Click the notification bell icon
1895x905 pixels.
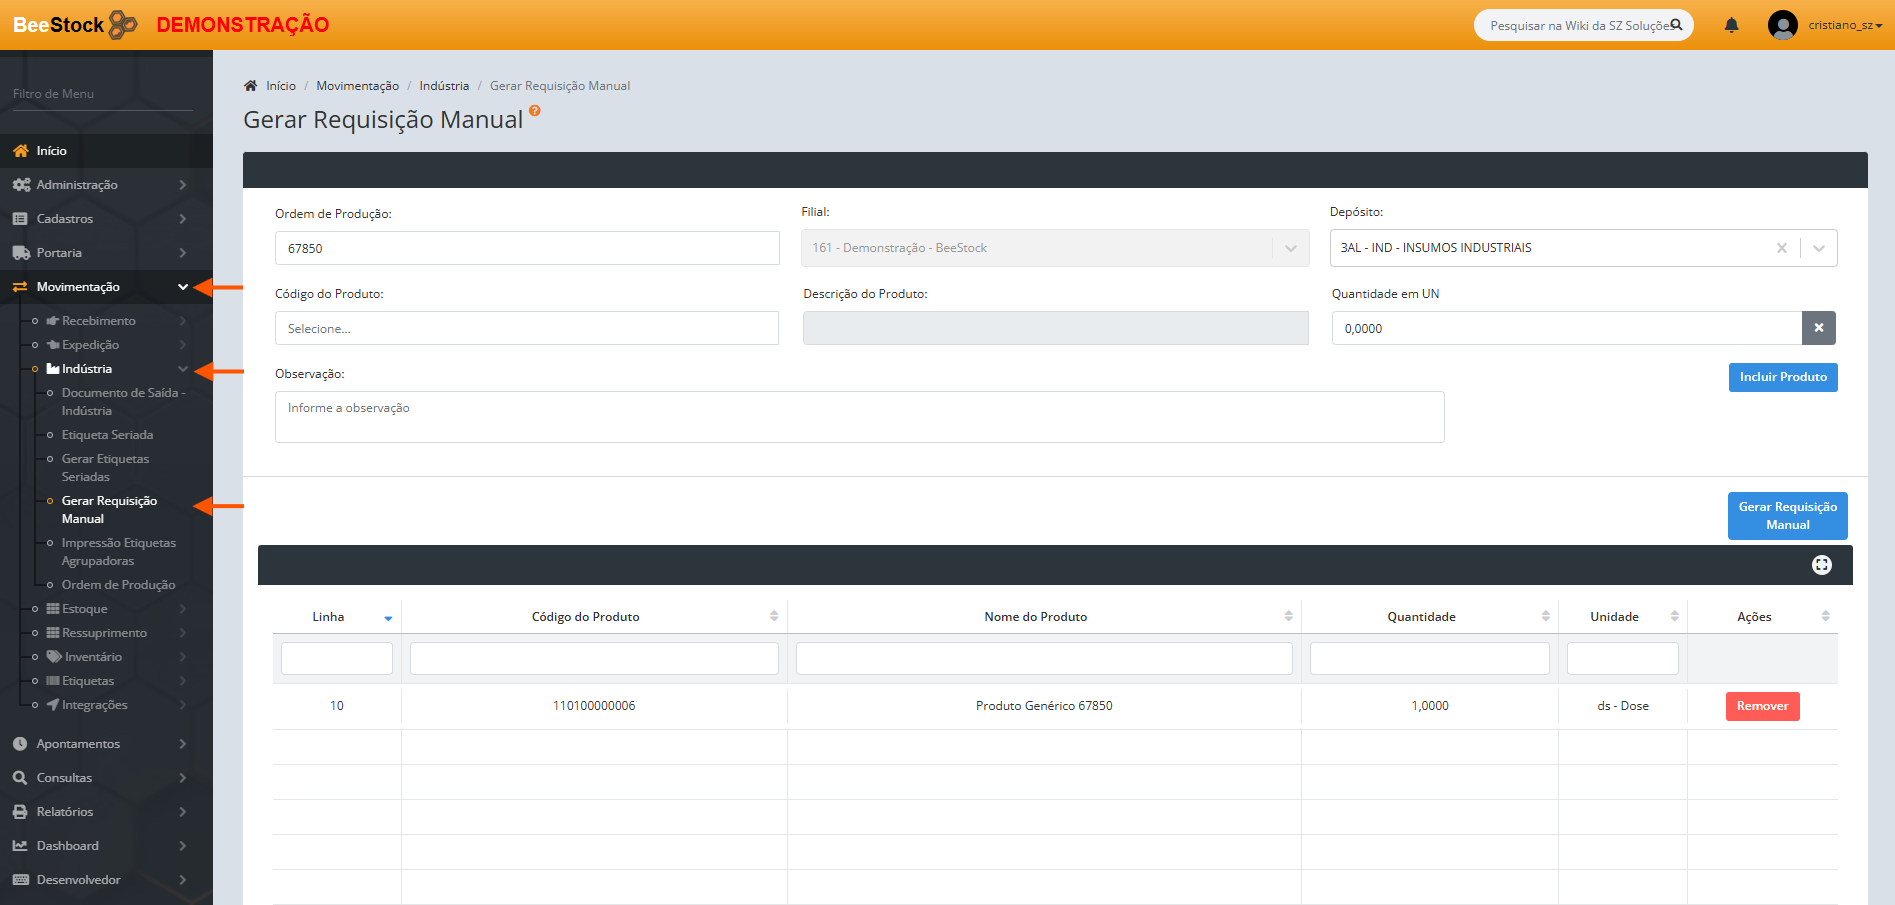point(1731,25)
